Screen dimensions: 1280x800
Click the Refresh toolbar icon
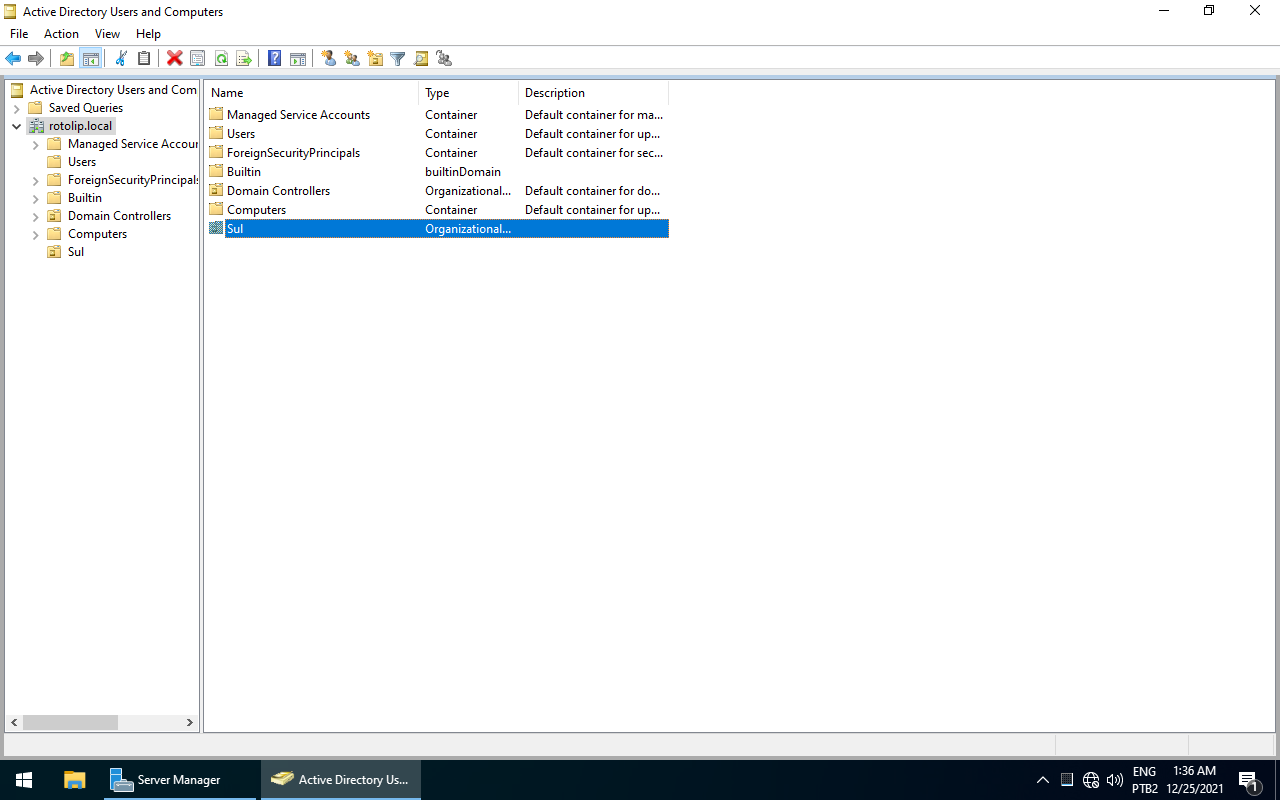click(x=221, y=59)
